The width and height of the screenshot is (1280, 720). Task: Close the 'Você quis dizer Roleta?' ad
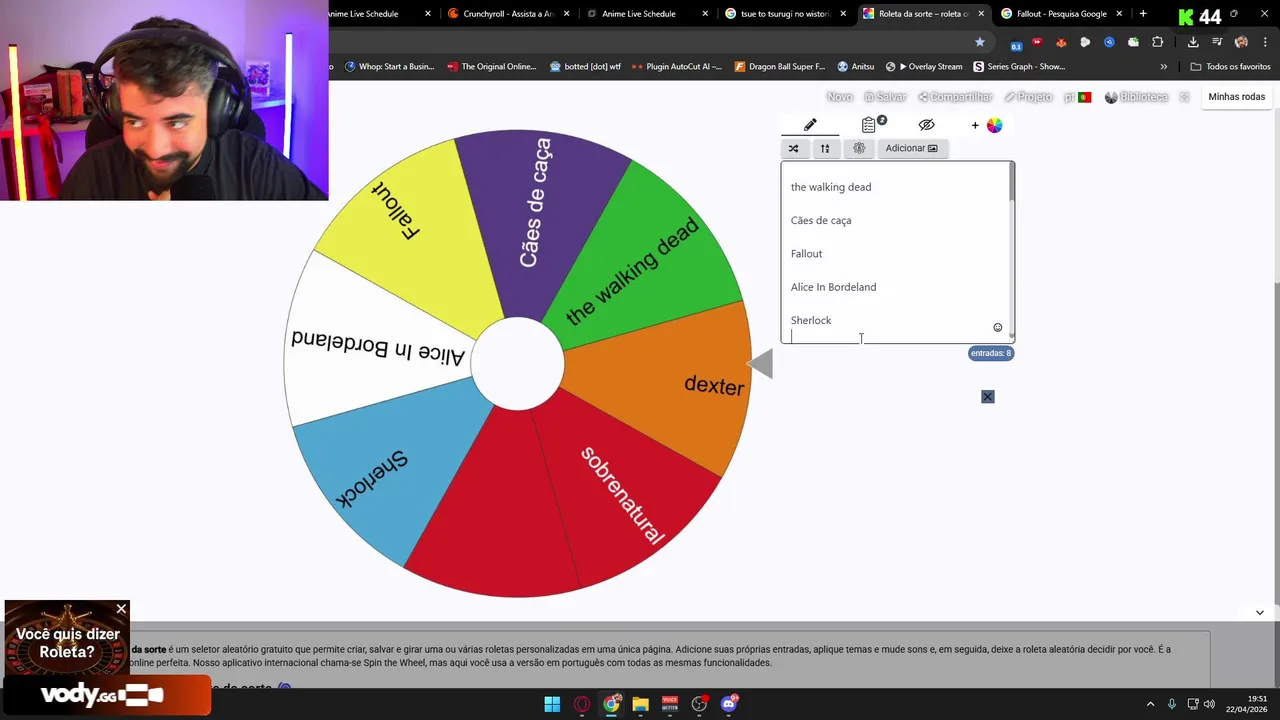[121, 609]
